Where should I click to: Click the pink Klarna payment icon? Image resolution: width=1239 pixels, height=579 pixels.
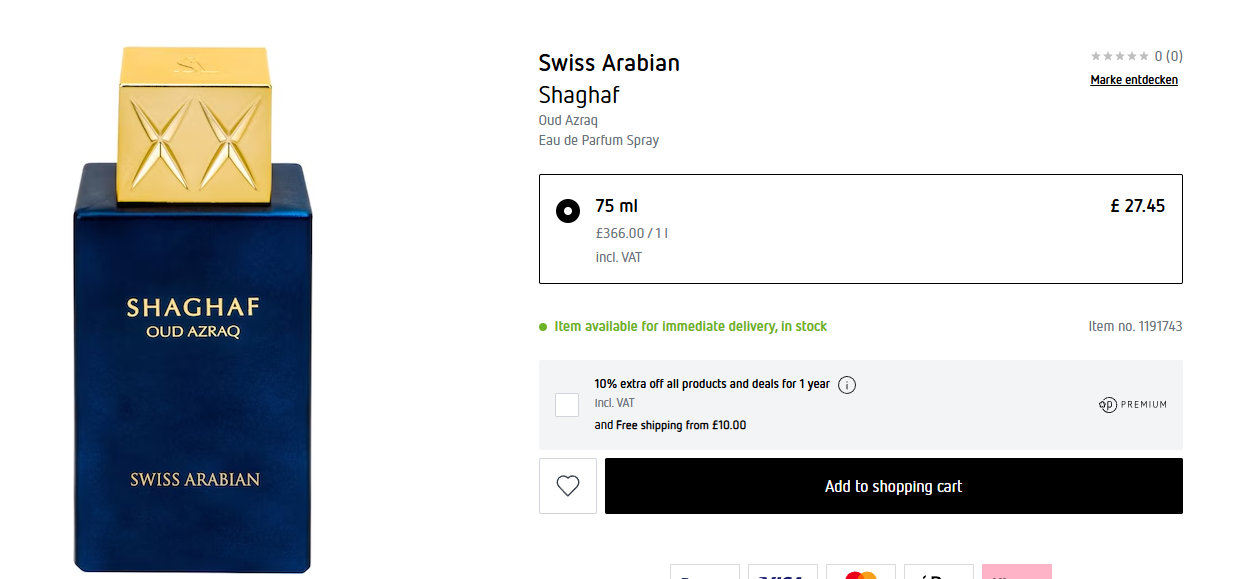click(x=1016, y=573)
